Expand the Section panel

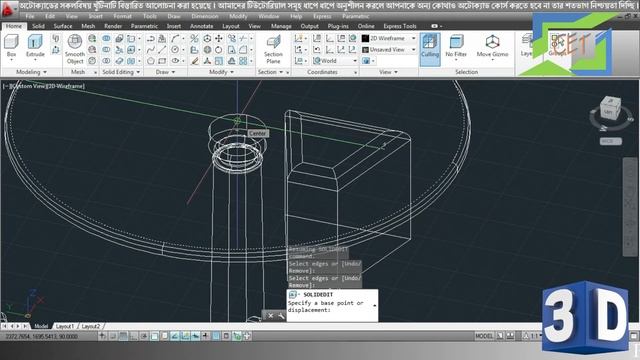pyautogui.click(x=271, y=72)
